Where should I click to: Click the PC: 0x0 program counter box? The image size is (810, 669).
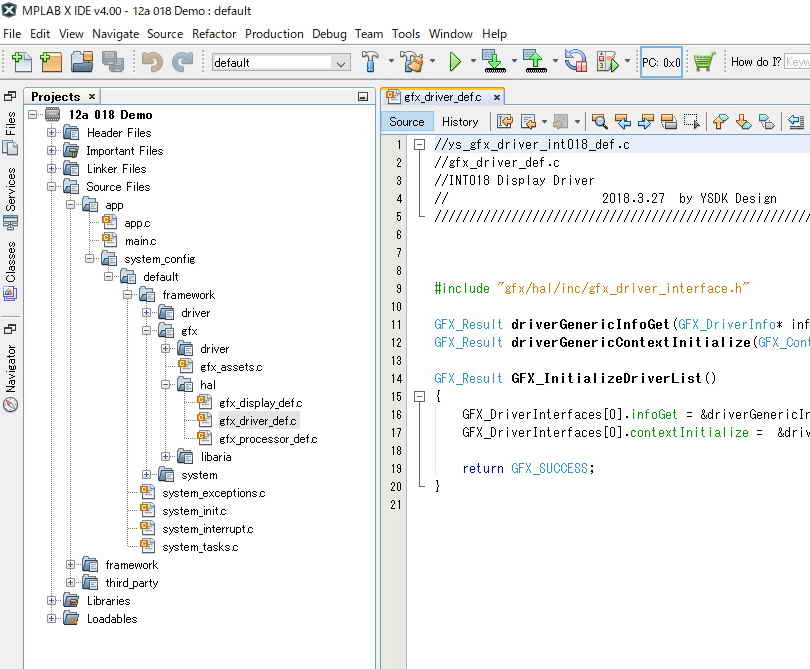(x=661, y=62)
